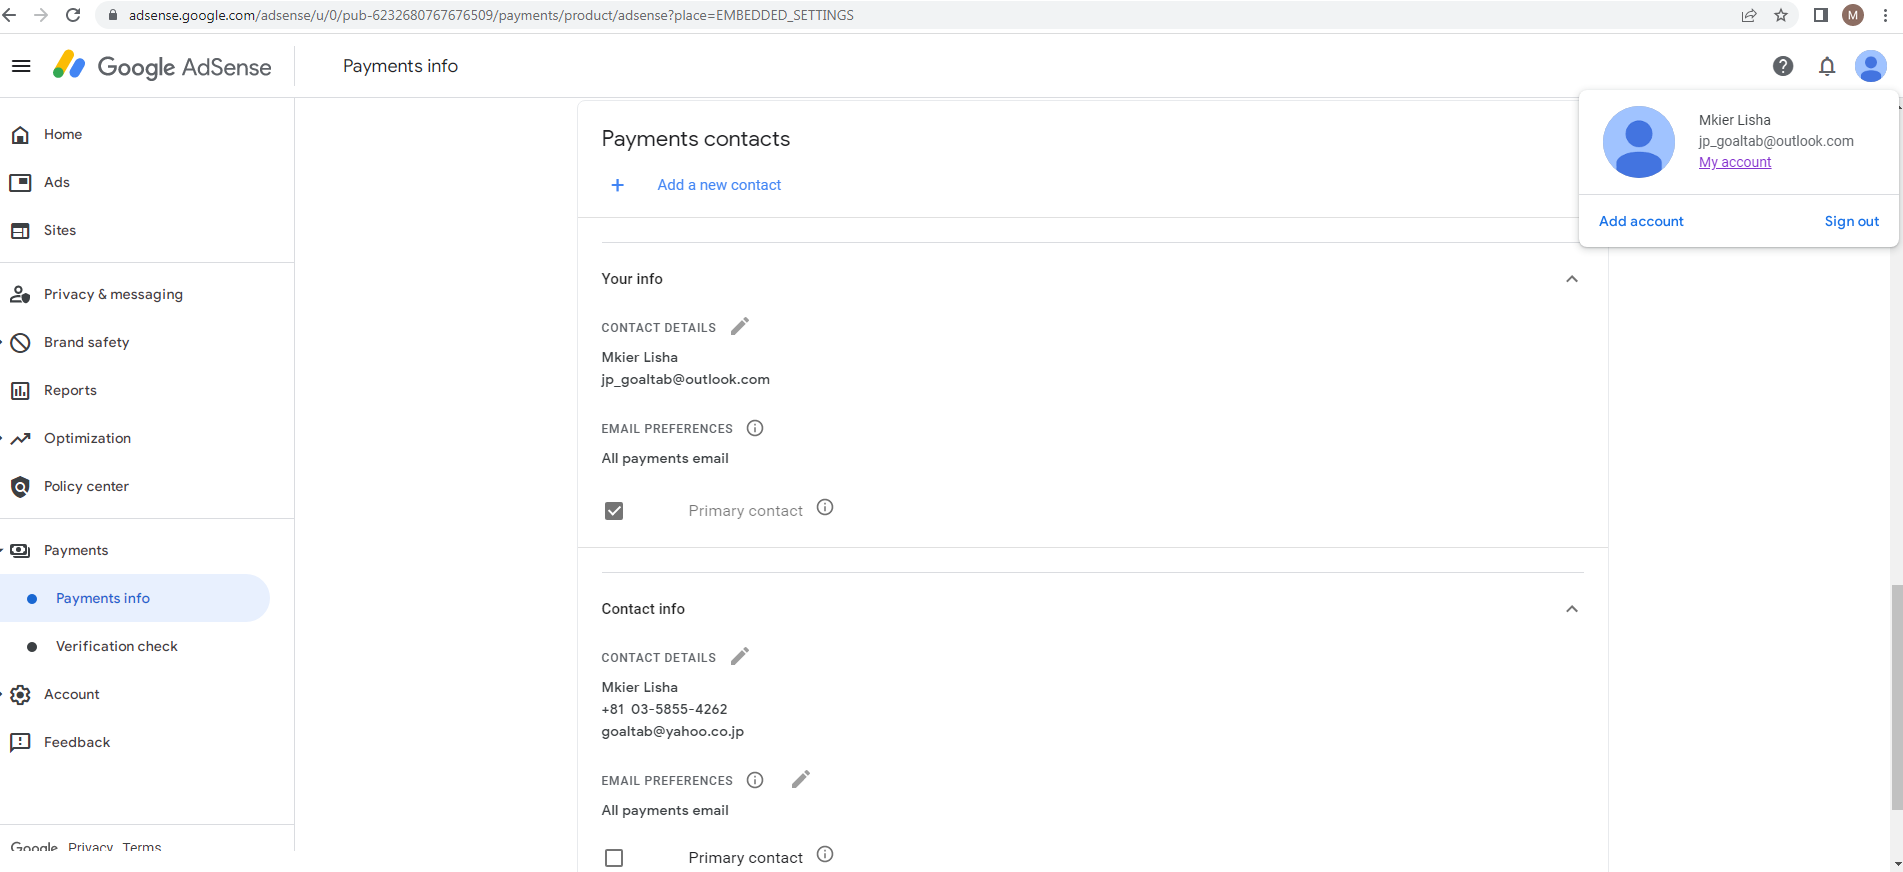Reload the page in browser
This screenshot has height=872, width=1903.
coord(73,15)
